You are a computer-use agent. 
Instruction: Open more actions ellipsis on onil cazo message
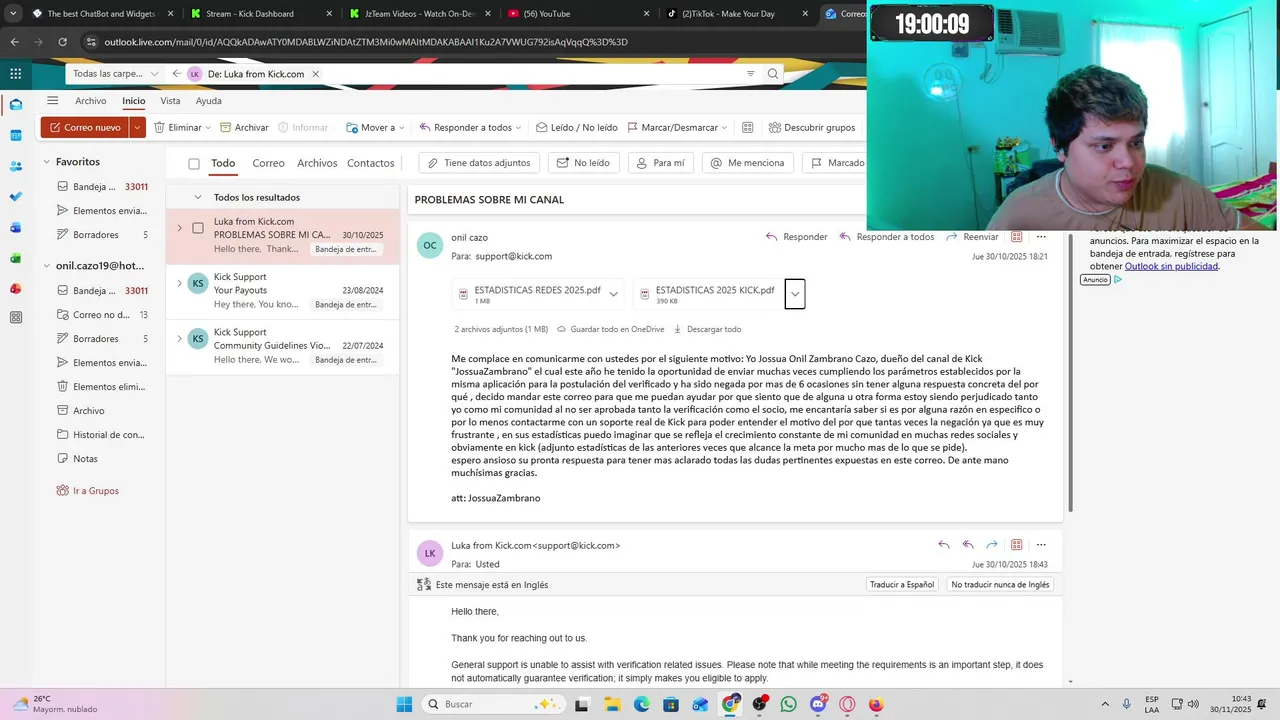point(1041,237)
